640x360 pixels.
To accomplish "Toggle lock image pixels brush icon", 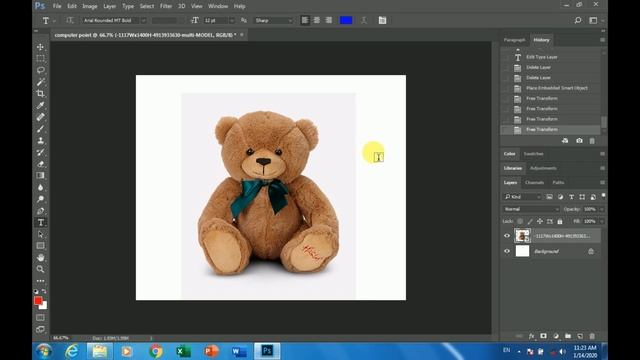I will (x=530, y=221).
